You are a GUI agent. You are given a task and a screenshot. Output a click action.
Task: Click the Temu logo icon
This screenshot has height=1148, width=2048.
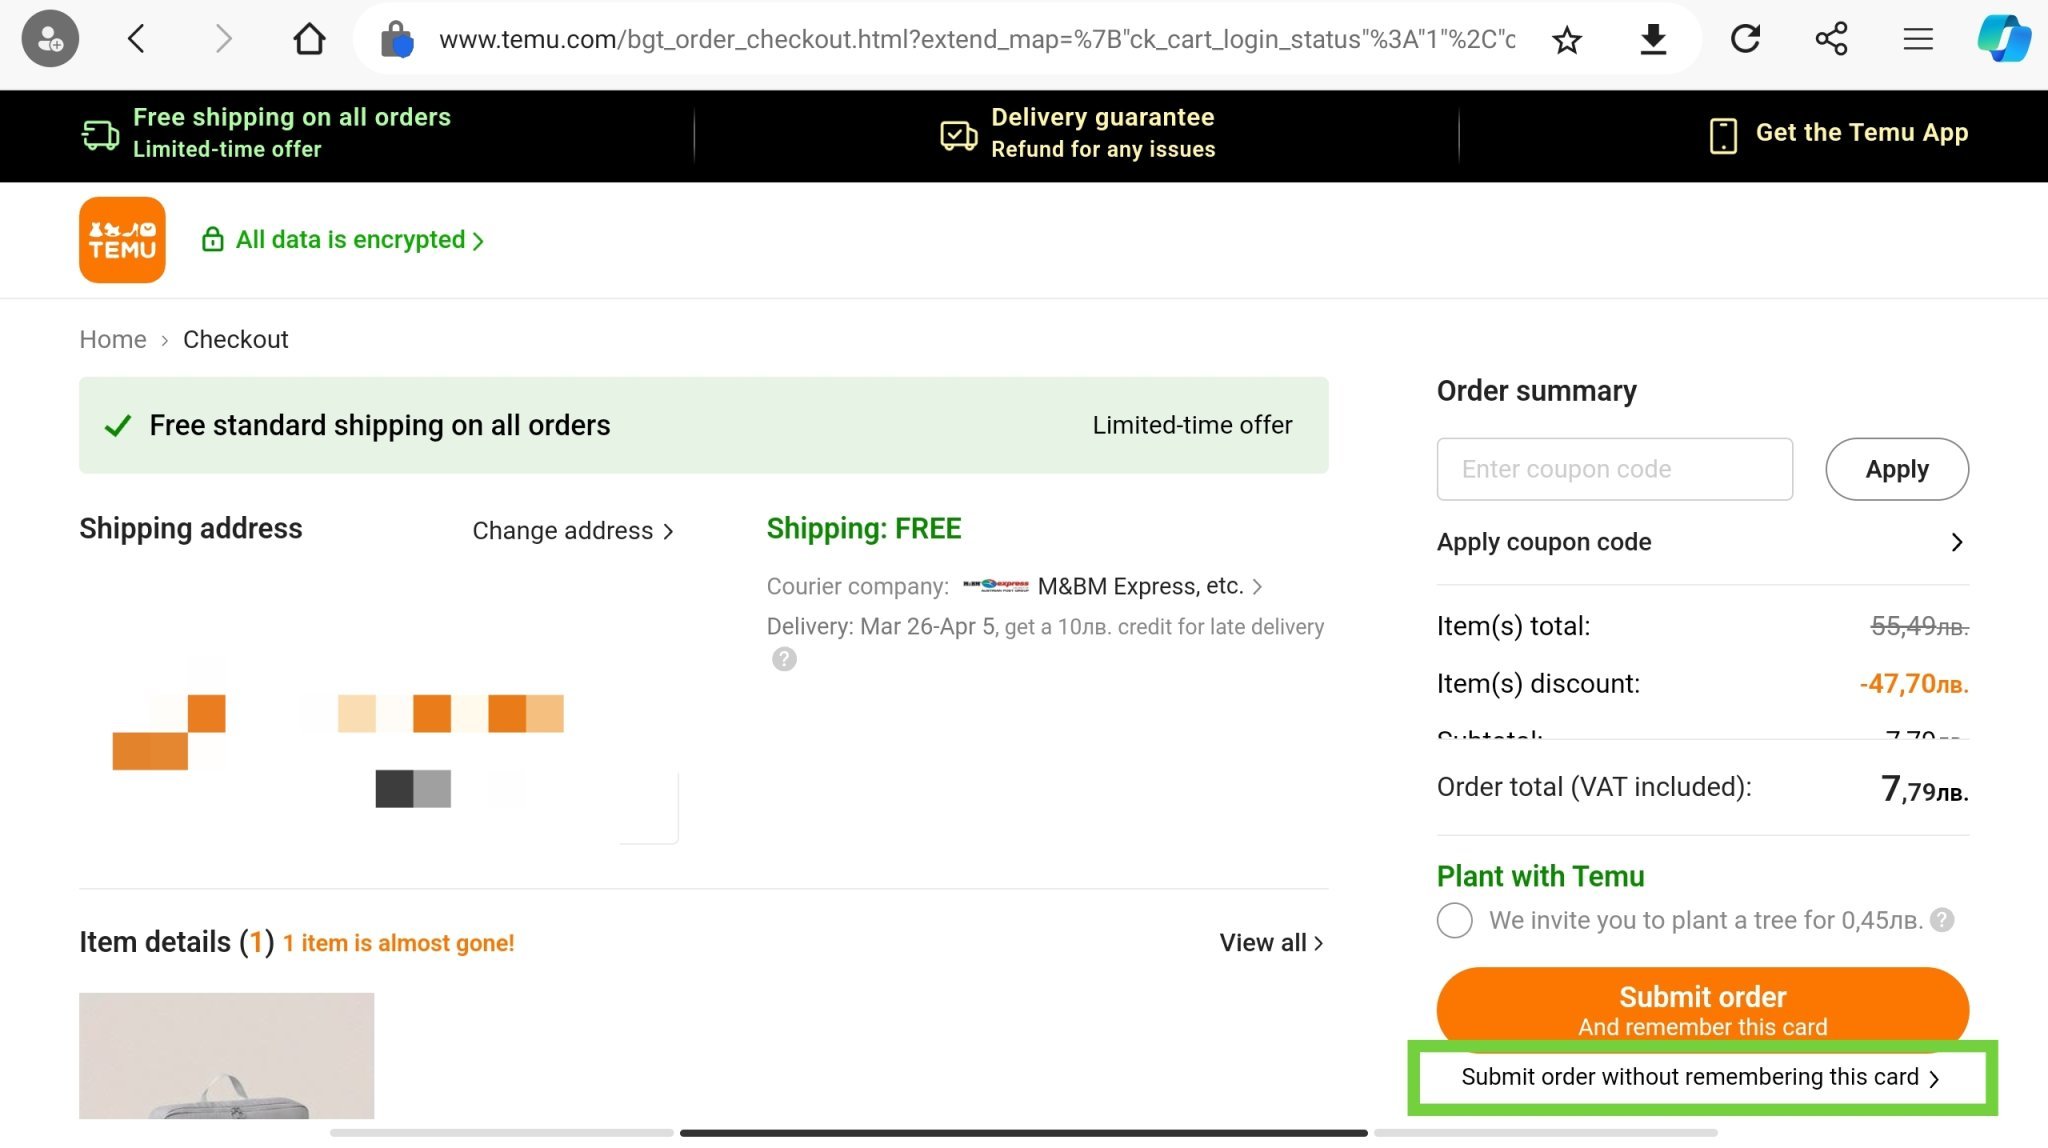pyautogui.click(x=122, y=240)
